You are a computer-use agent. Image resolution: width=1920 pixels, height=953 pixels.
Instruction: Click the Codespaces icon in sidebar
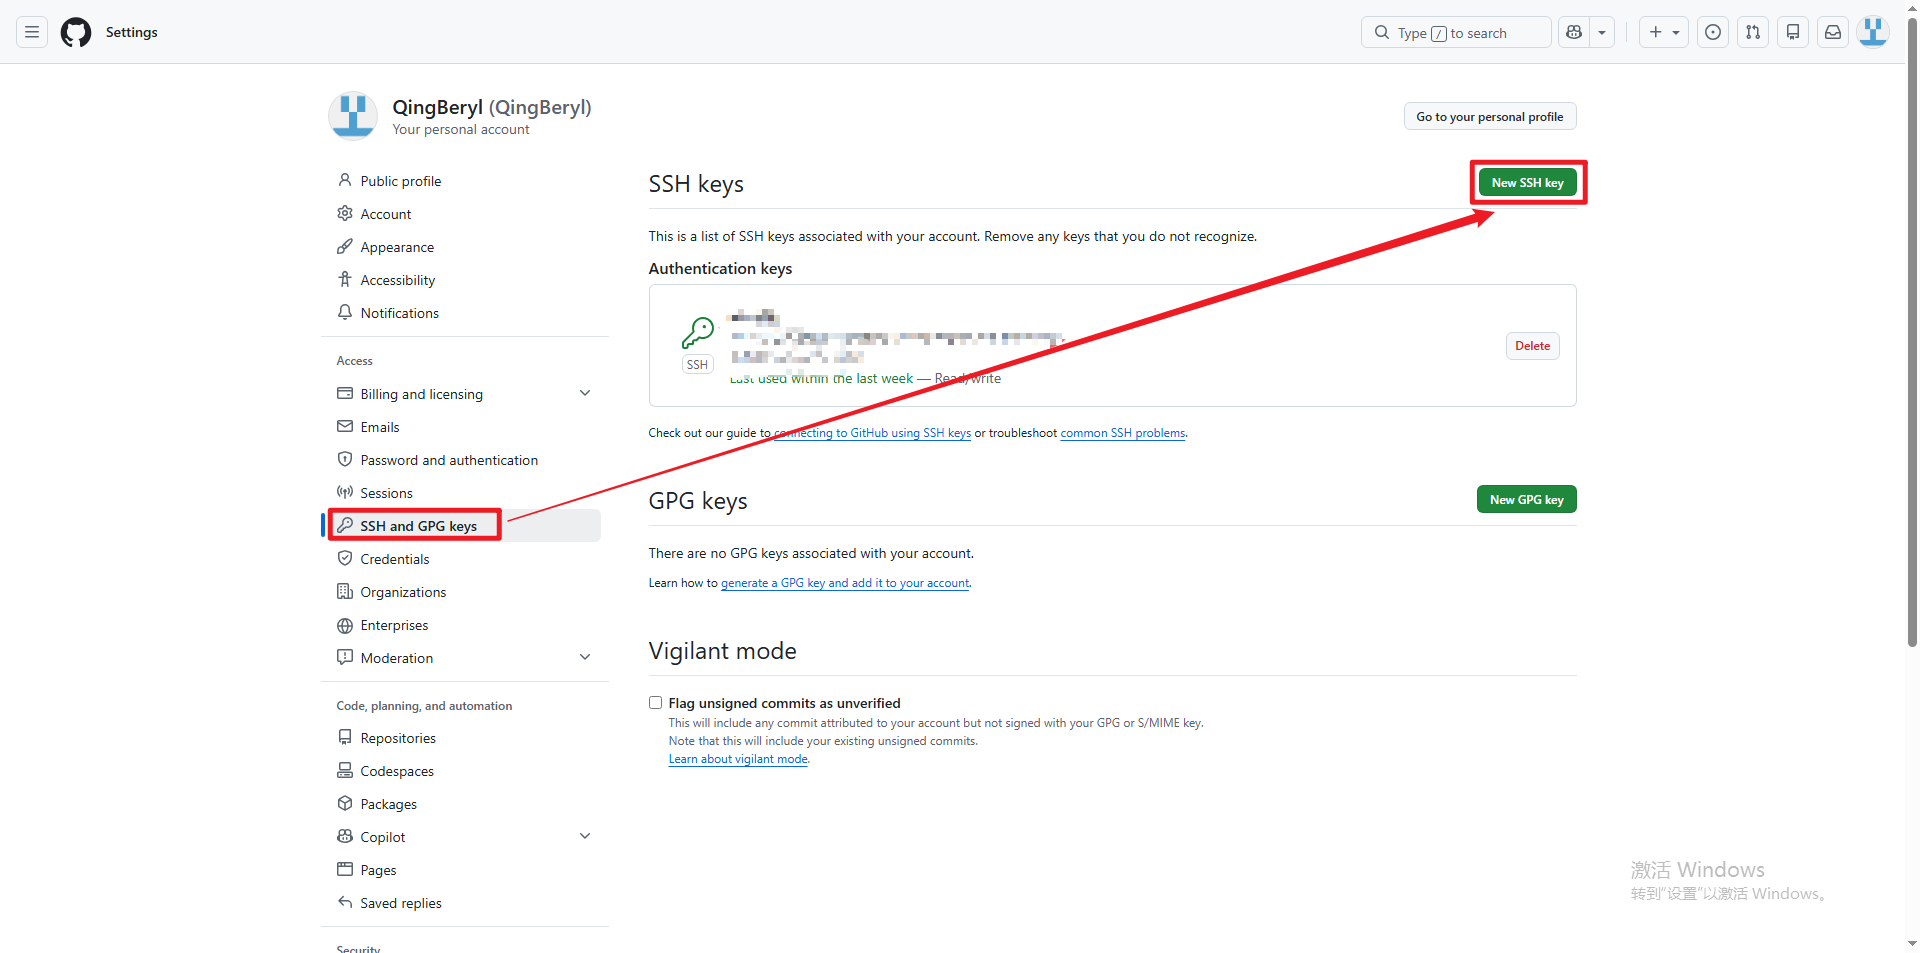point(345,770)
